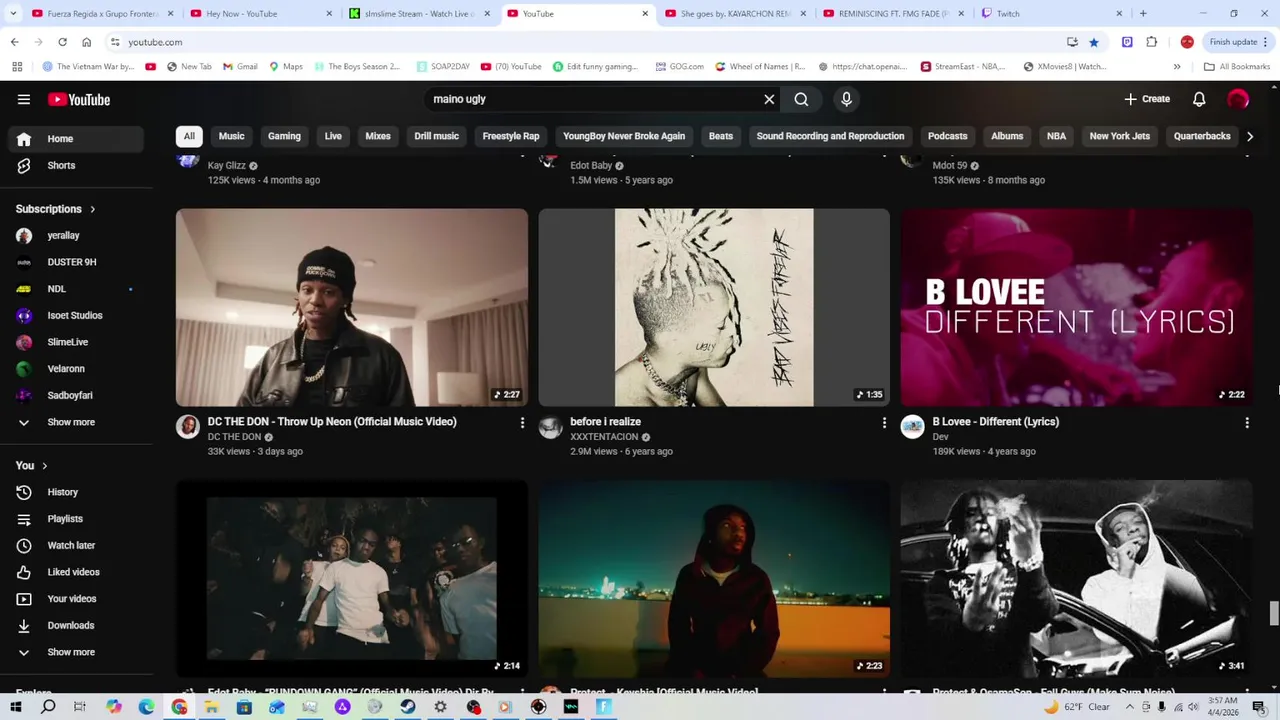This screenshot has height=720, width=1280.
Task: Click the YouTube logo
Action: tap(79, 99)
